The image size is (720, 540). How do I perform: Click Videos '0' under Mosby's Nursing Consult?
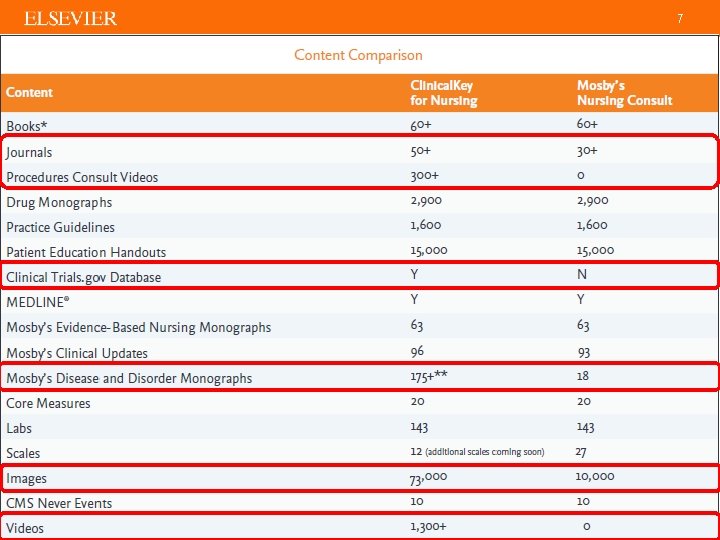click(586, 527)
